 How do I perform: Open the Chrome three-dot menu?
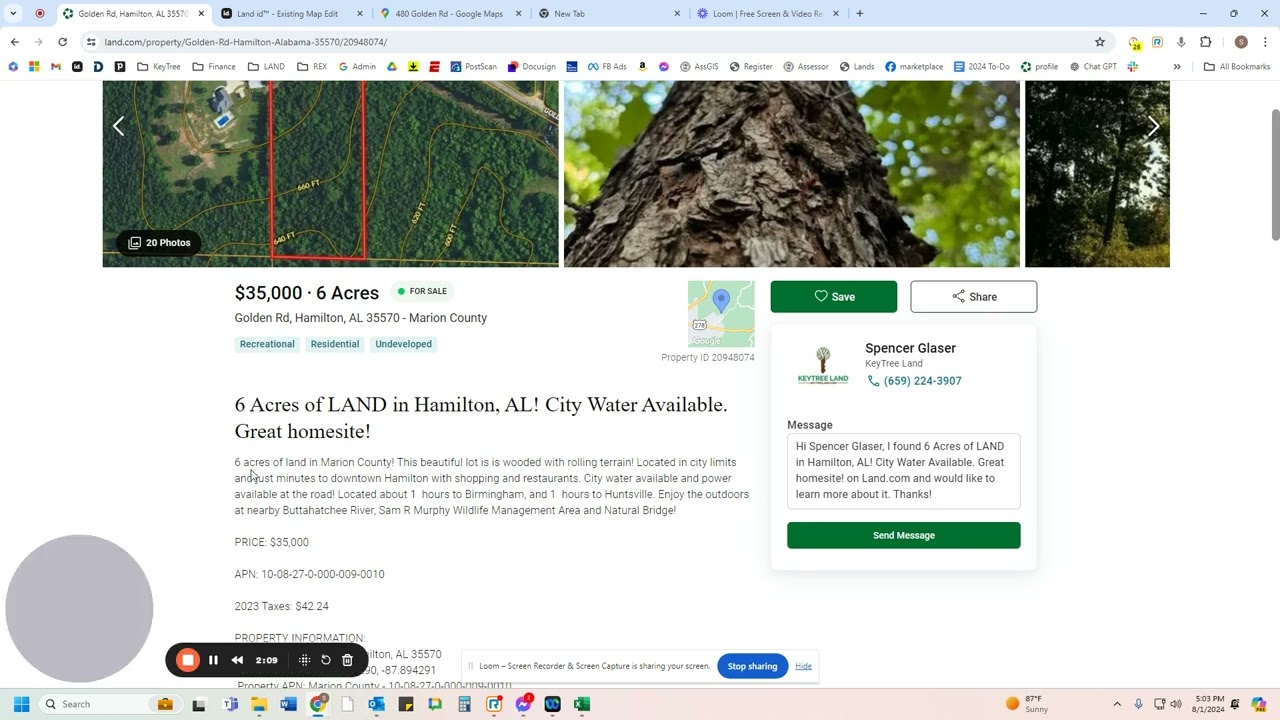point(1265,42)
